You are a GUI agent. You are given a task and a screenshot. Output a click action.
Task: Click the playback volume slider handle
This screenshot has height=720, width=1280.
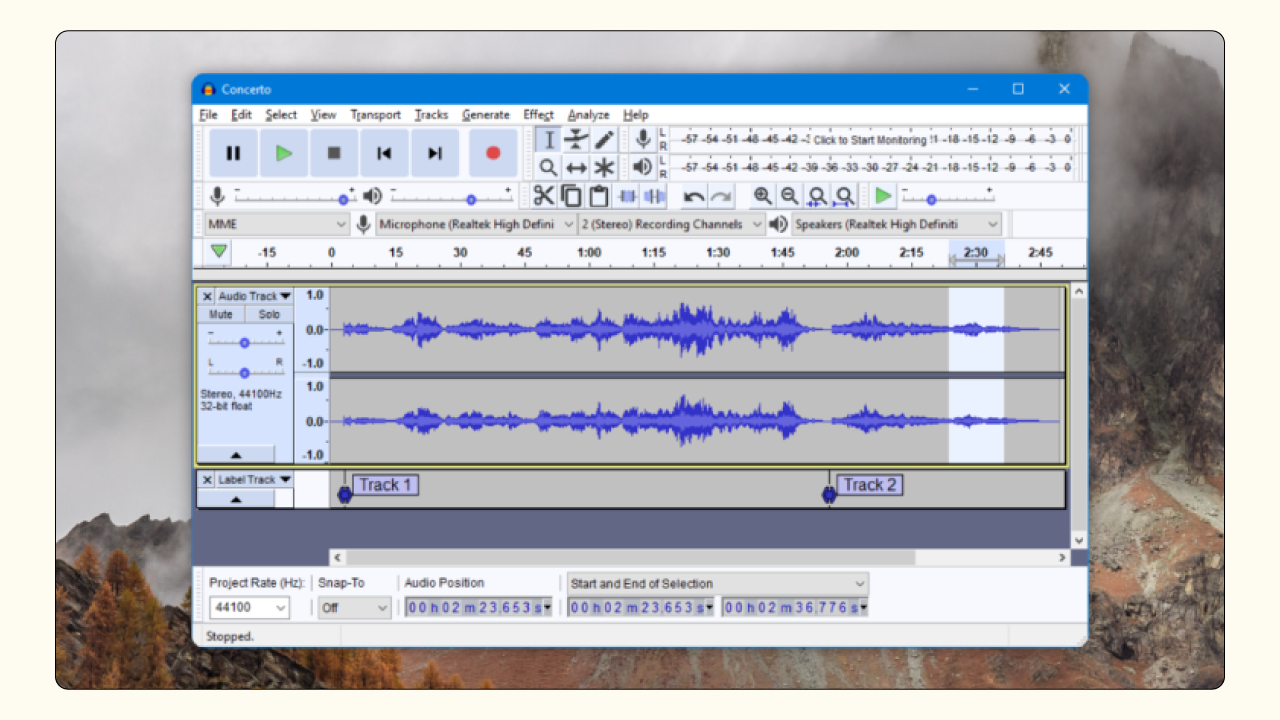(471, 199)
